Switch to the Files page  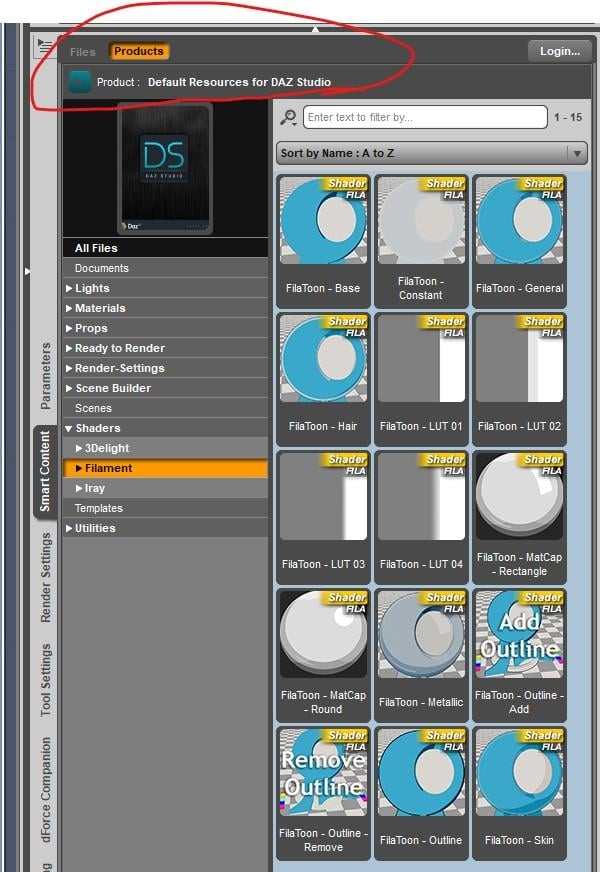coord(83,52)
